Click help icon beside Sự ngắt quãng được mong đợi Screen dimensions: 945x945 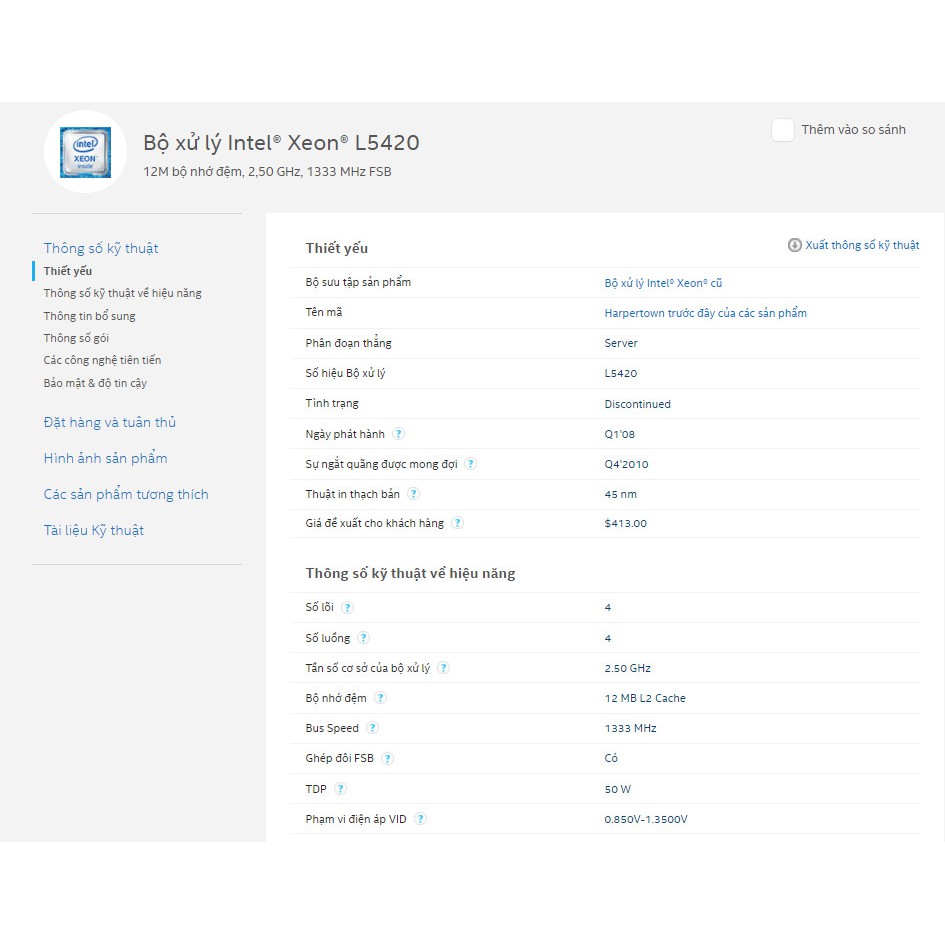coord(471,464)
